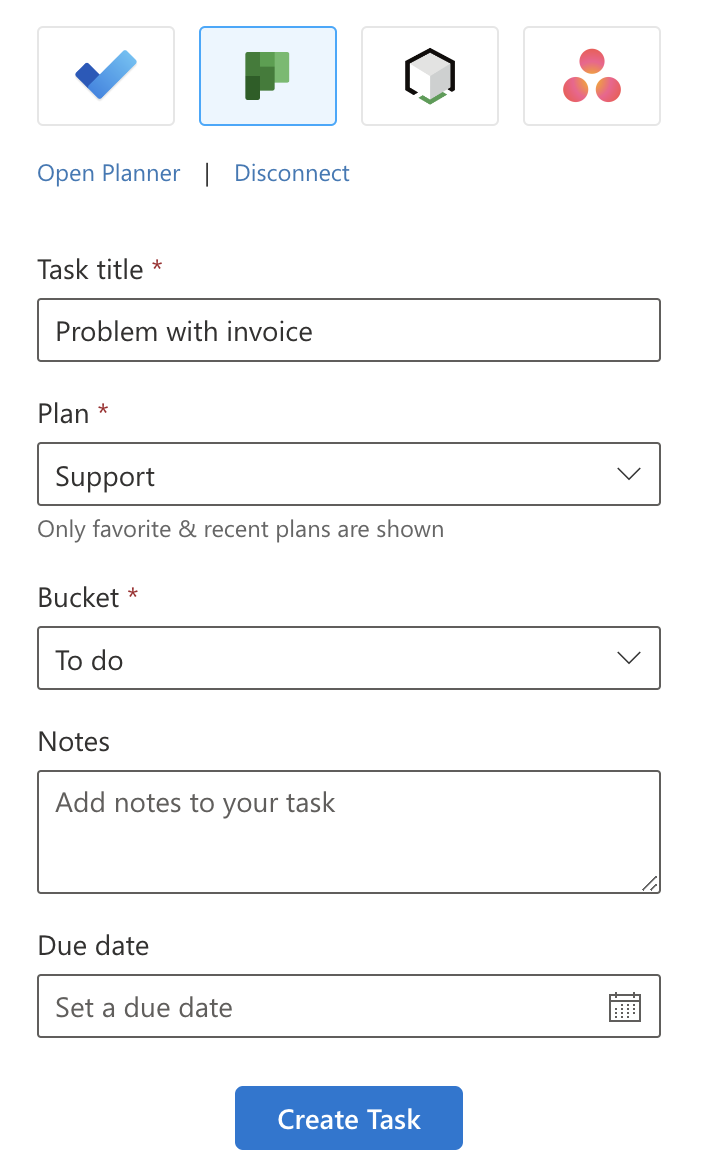Click the Notes field label
The width and height of the screenshot is (704, 1172).
pos(74,741)
